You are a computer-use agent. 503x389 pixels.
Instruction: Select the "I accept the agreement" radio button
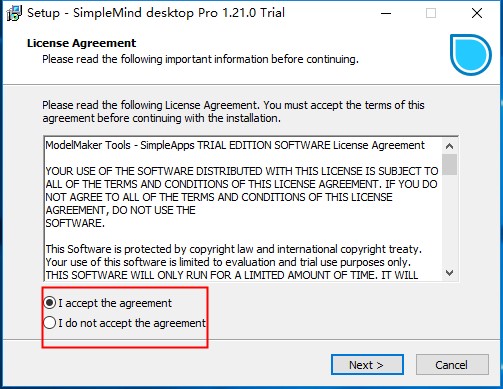[50, 303]
